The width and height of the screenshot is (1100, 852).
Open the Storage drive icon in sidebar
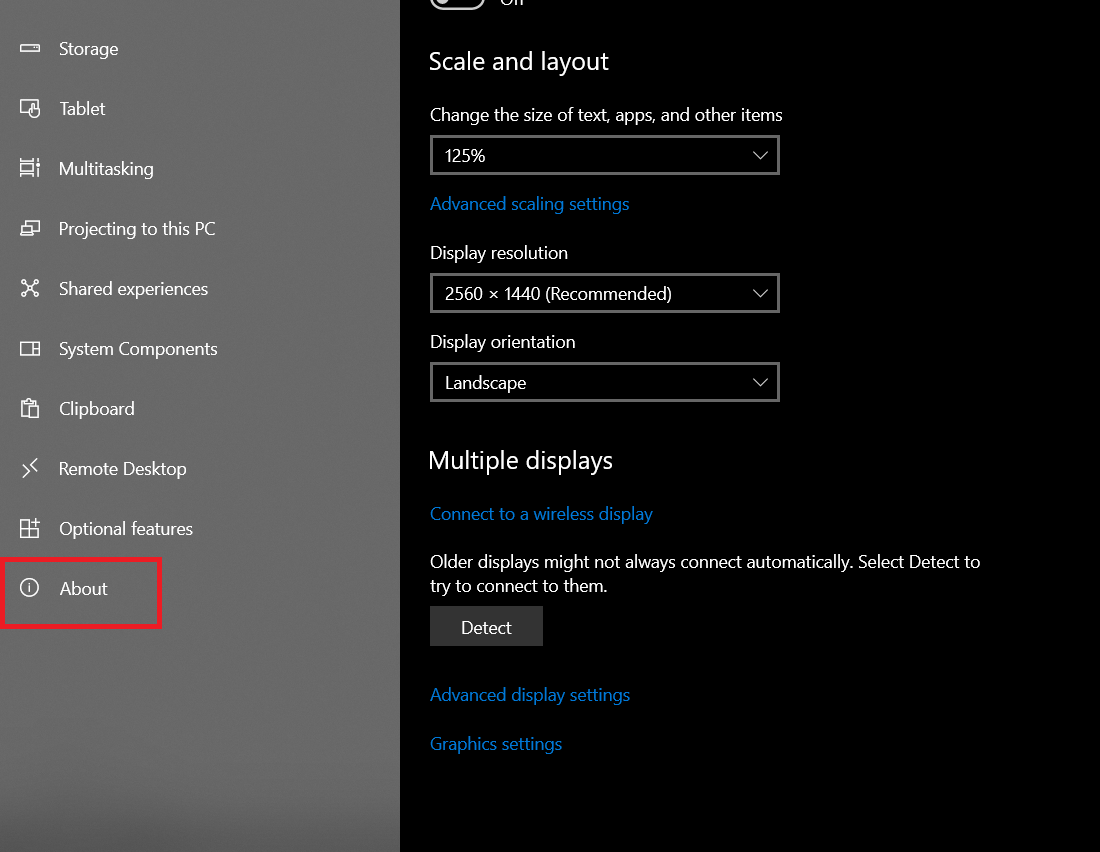pyautogui.click(x=30, y=49)
